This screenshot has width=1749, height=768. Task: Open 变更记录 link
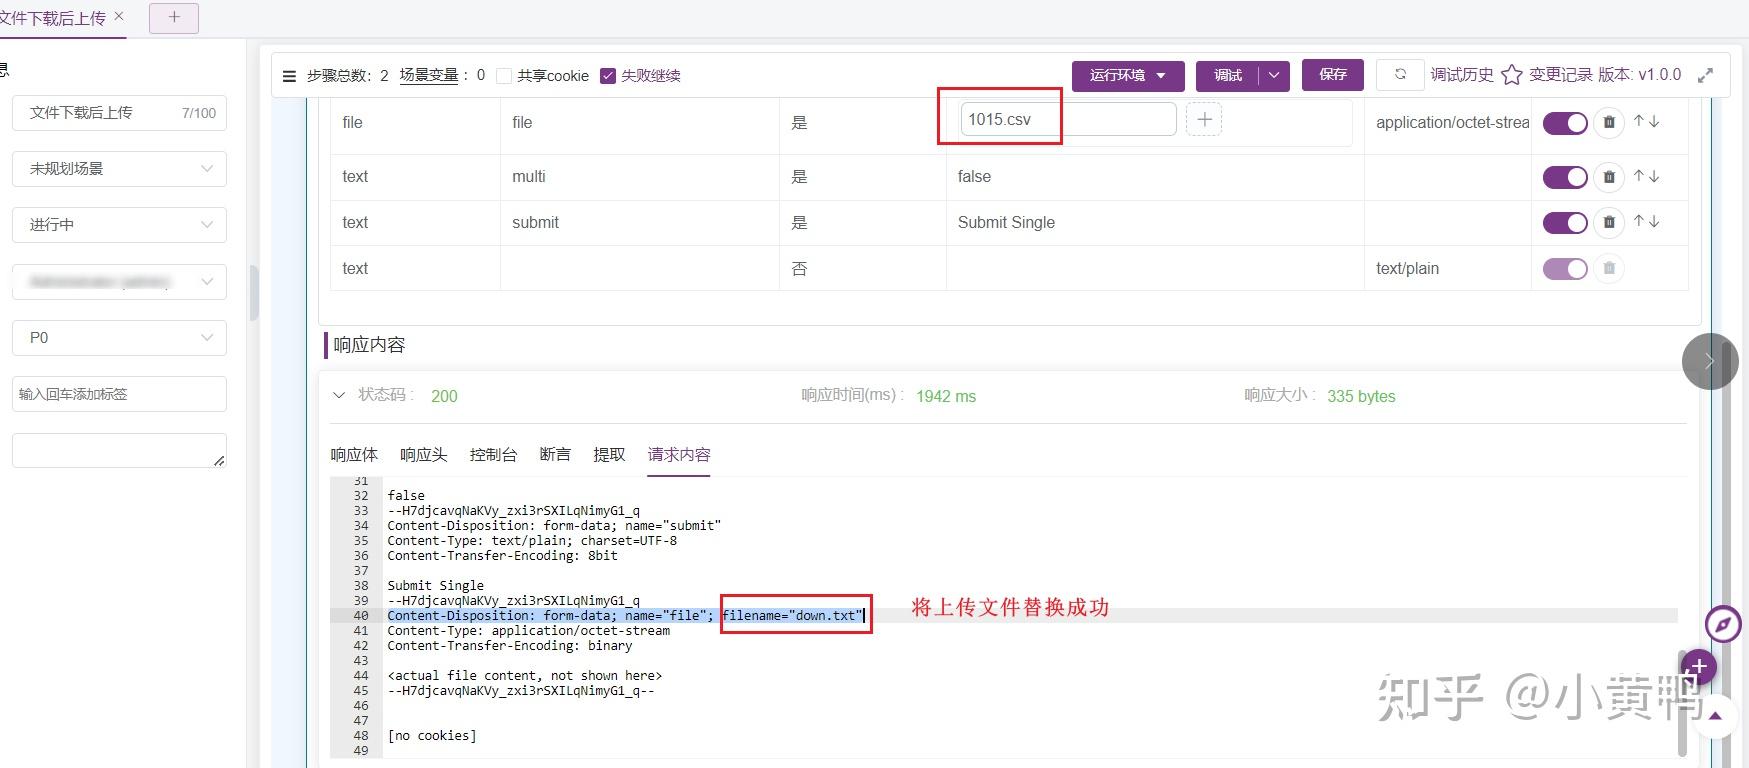point(1560,75)
